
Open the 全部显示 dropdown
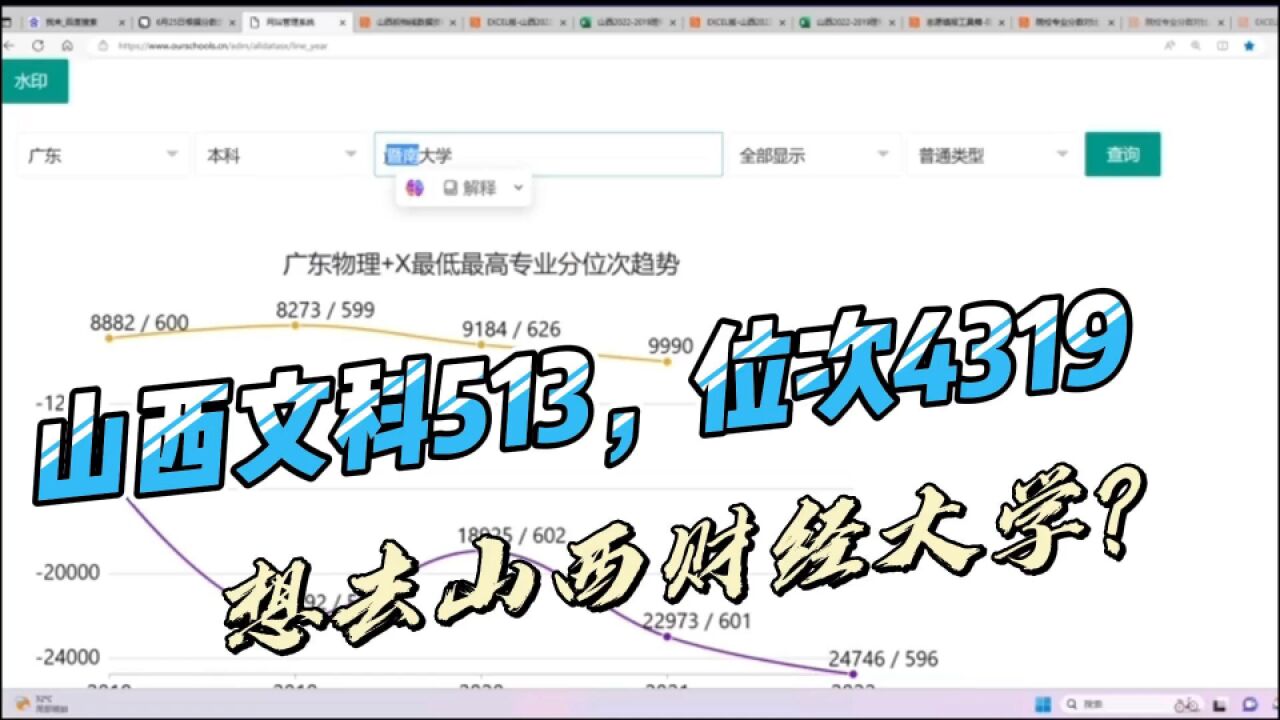[x=814, y=155]
